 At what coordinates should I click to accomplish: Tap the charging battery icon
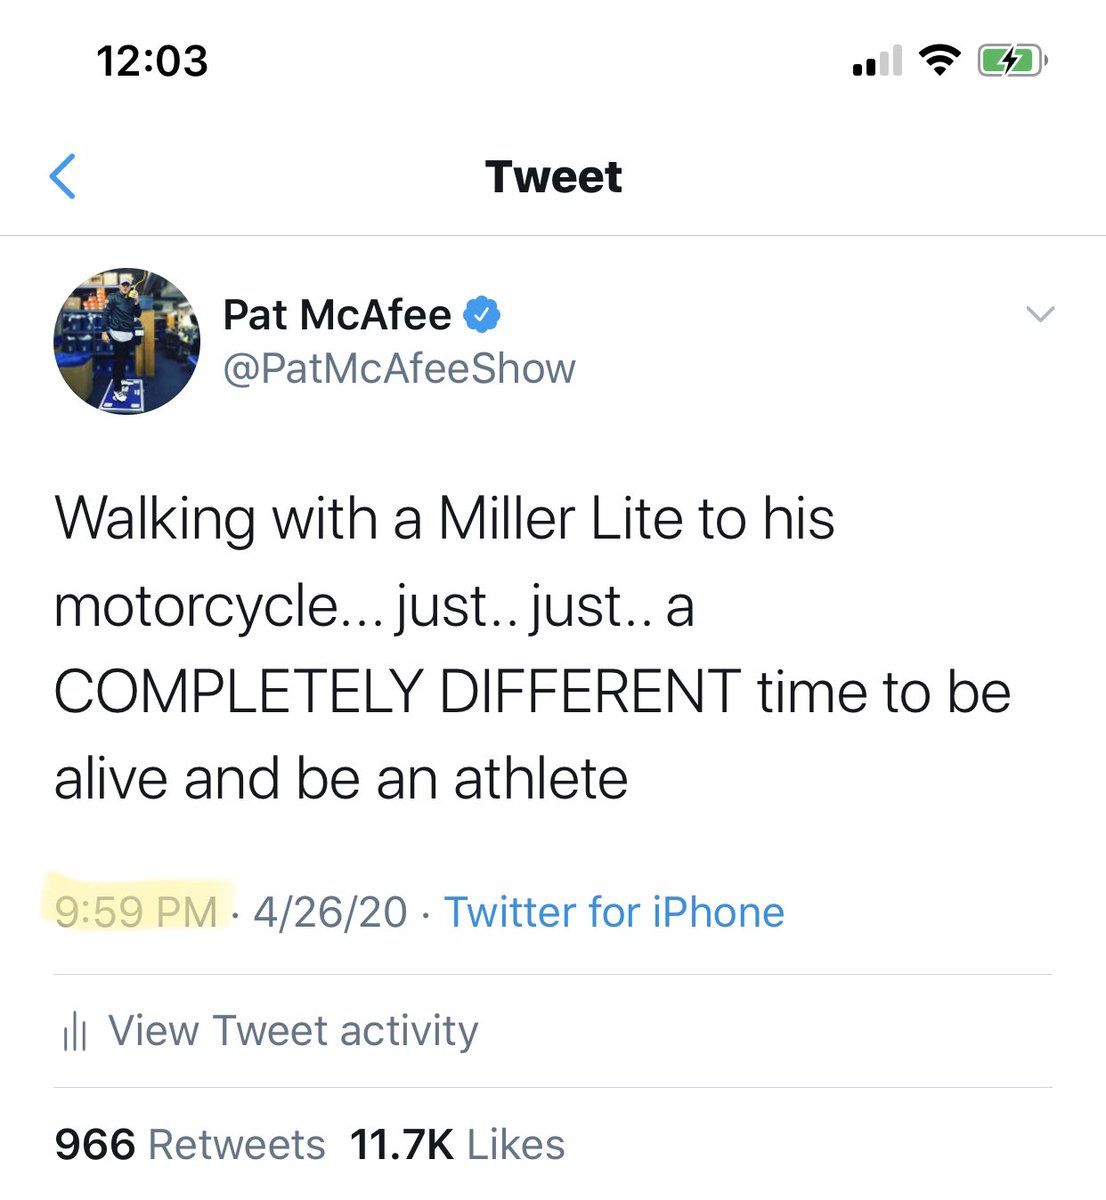click(1010, 60)
